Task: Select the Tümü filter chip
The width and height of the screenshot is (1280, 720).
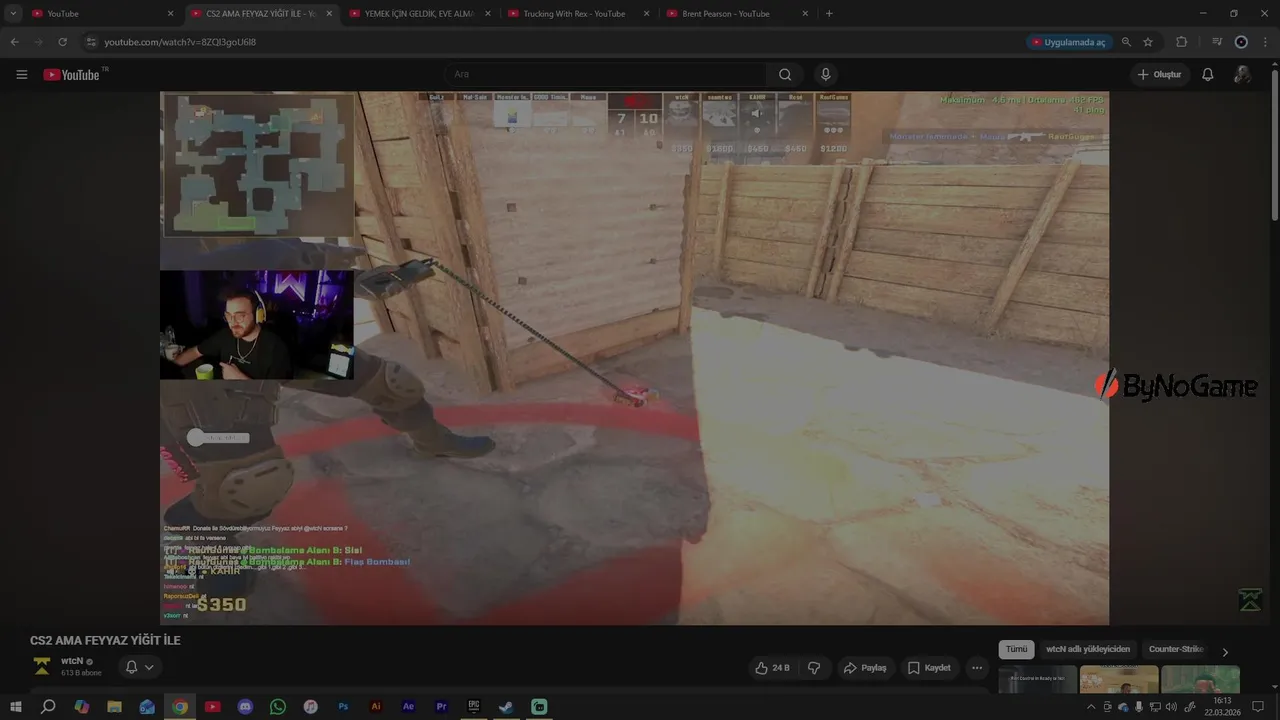Action: point(1016,649)
